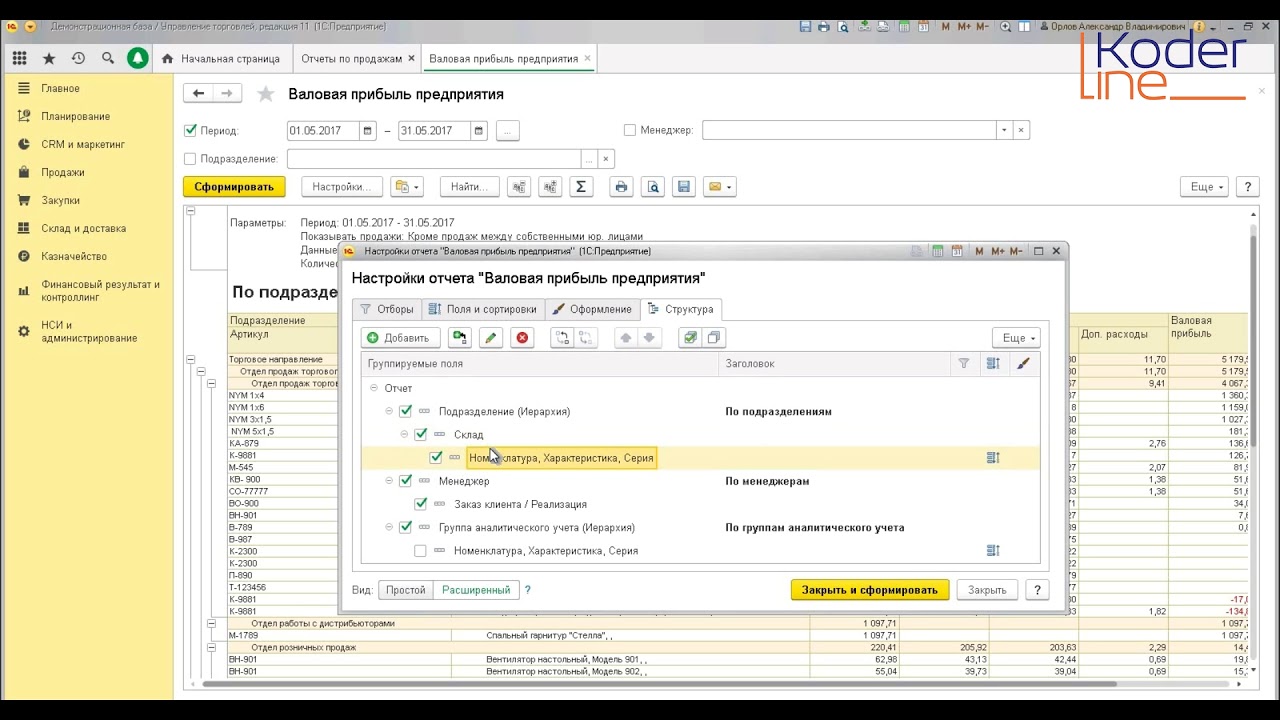Click collapse all groups icon in report toolbar
The width and height of the screenshot is (1280, 720).
pos(518,187)
